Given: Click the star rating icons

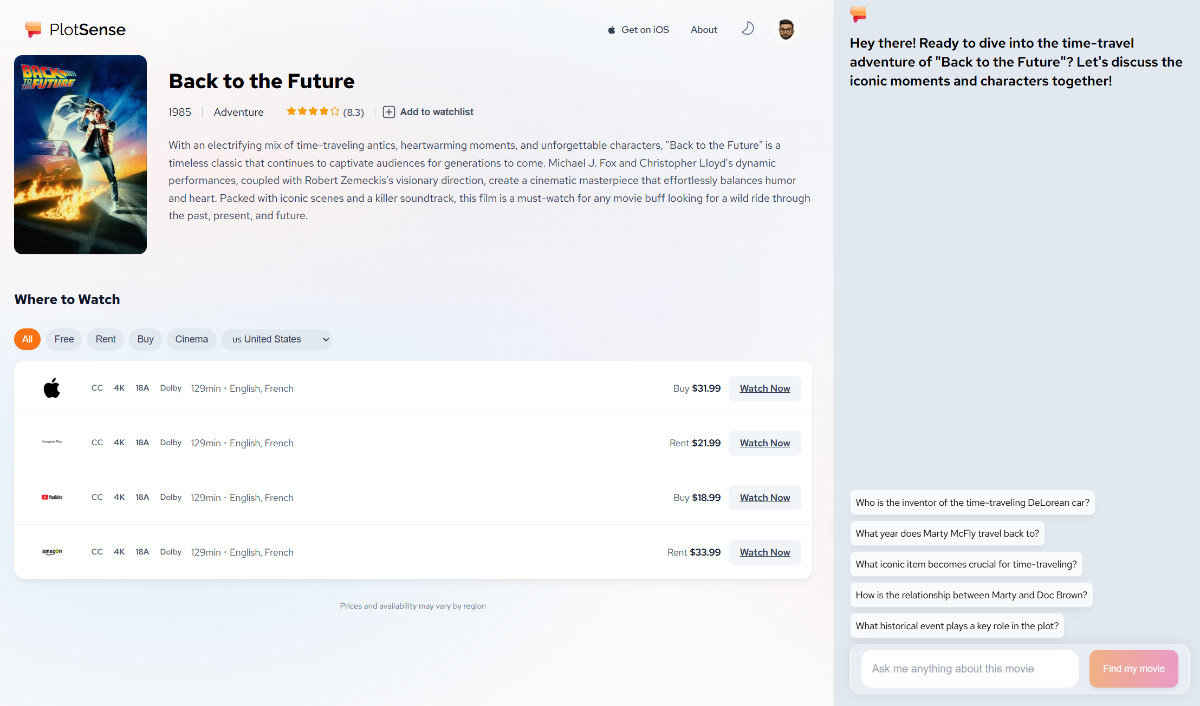Looking at the screenshot, I should click(x=312, y=112).
